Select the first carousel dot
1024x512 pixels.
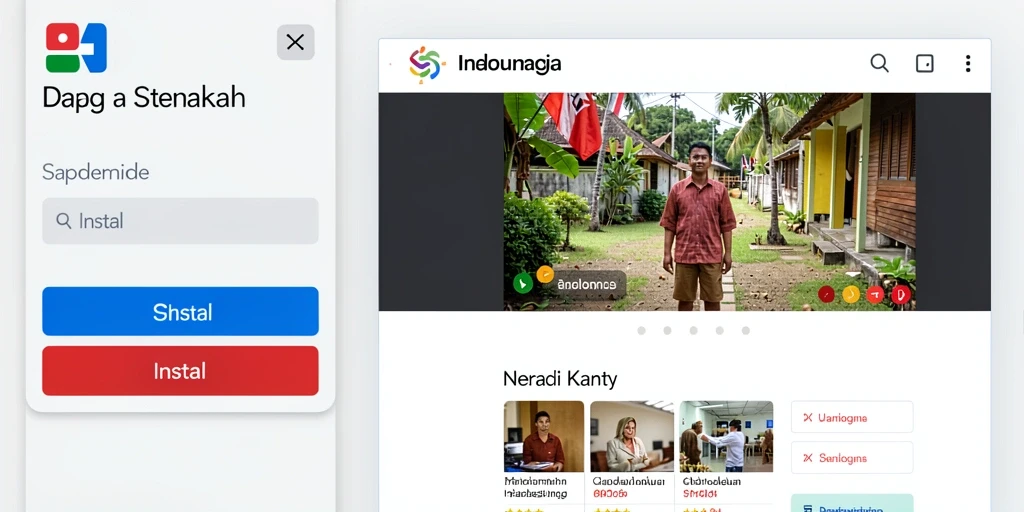tap(641, 331)
